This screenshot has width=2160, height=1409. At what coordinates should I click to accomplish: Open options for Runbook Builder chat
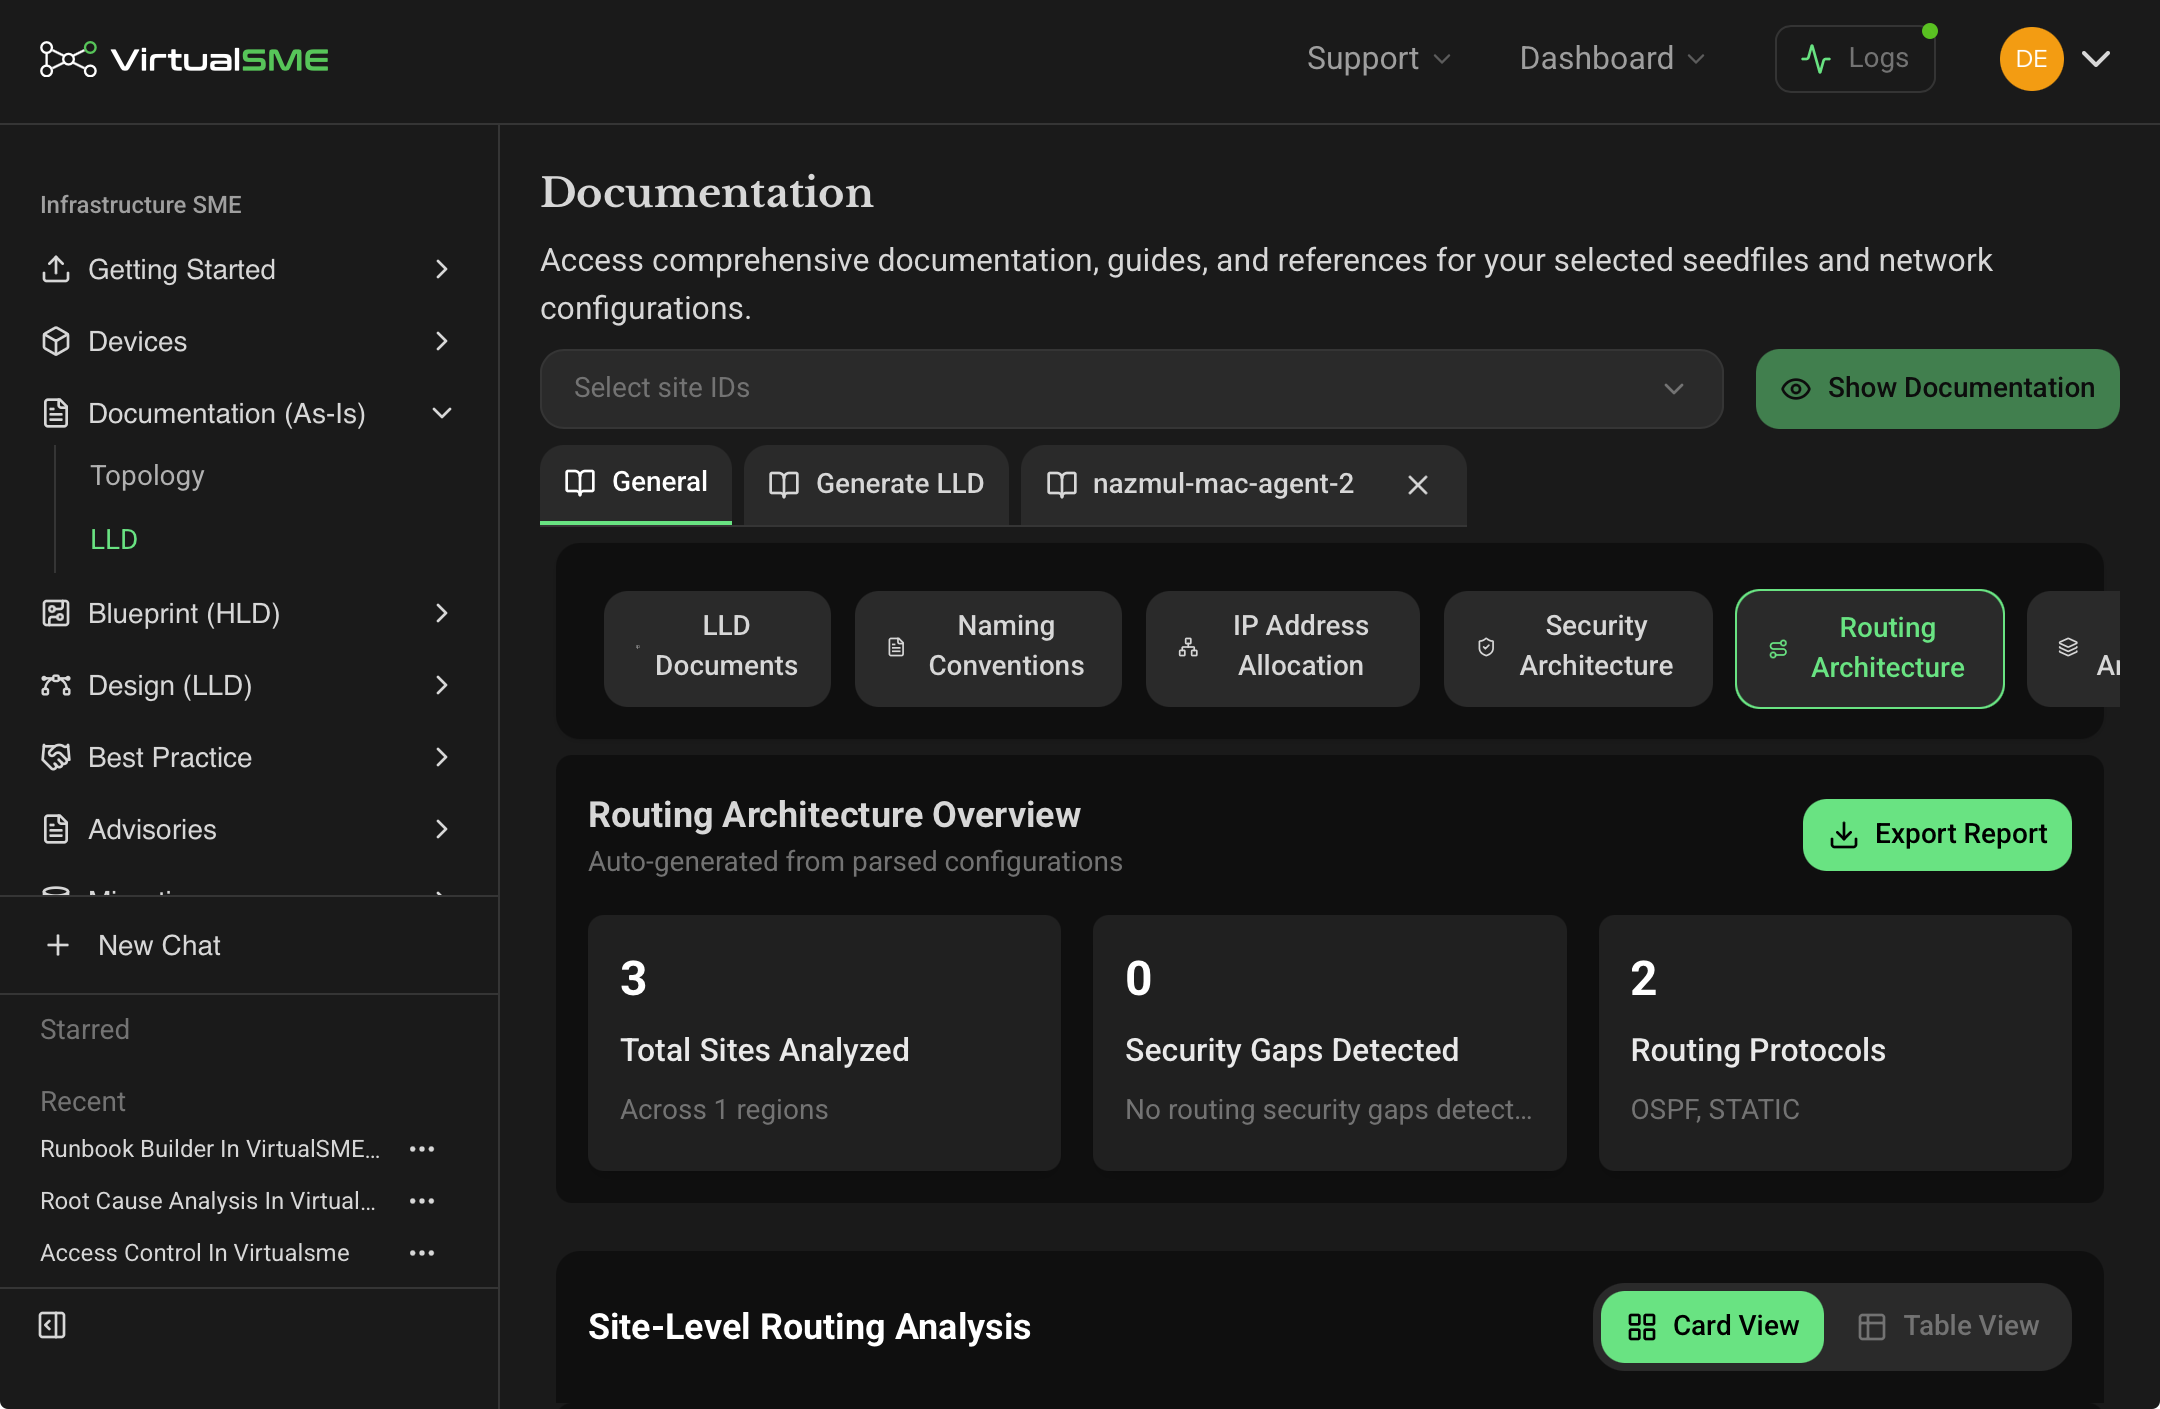(x=422, y=1149)
